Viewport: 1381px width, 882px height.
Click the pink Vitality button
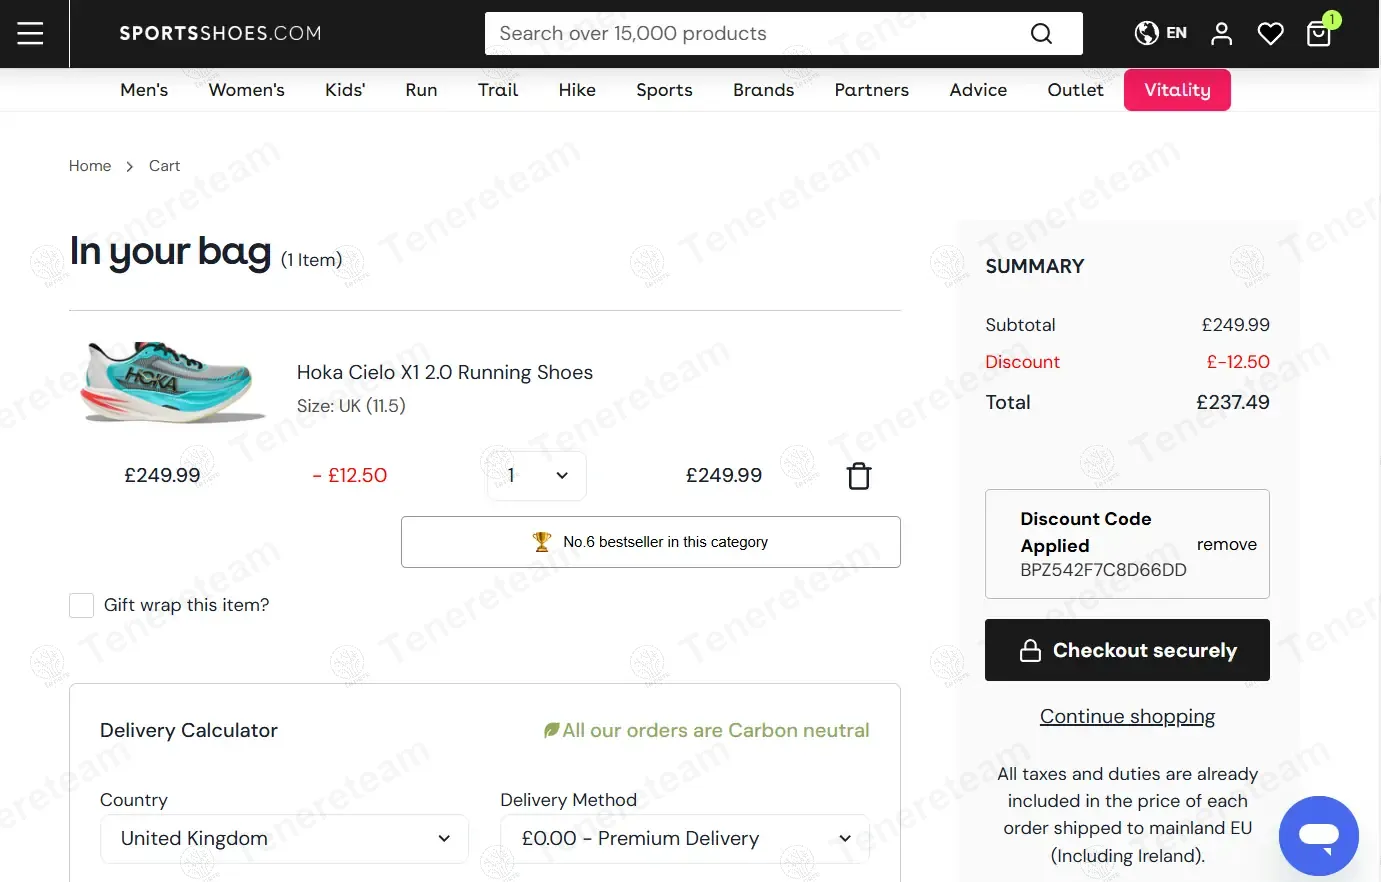[1177, 90]
